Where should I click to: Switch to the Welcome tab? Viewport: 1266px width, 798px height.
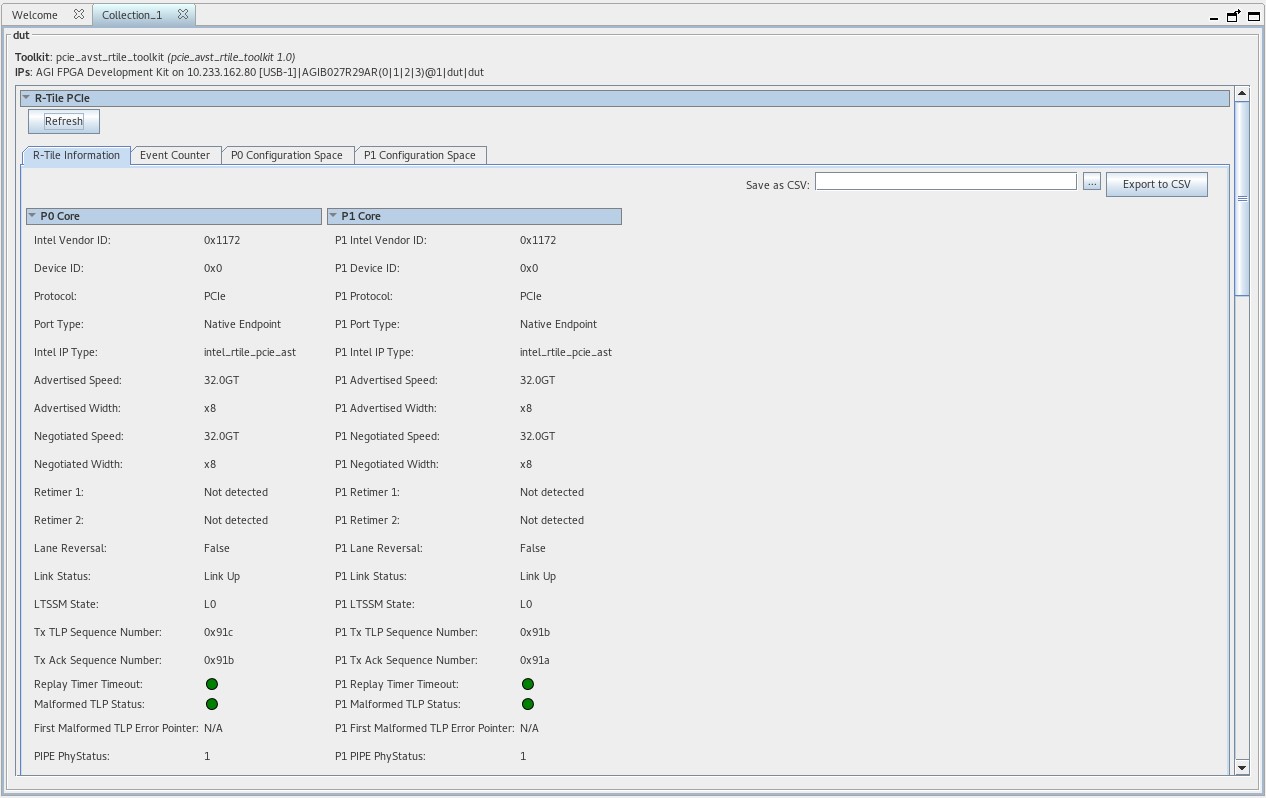[x=35, y=15]
